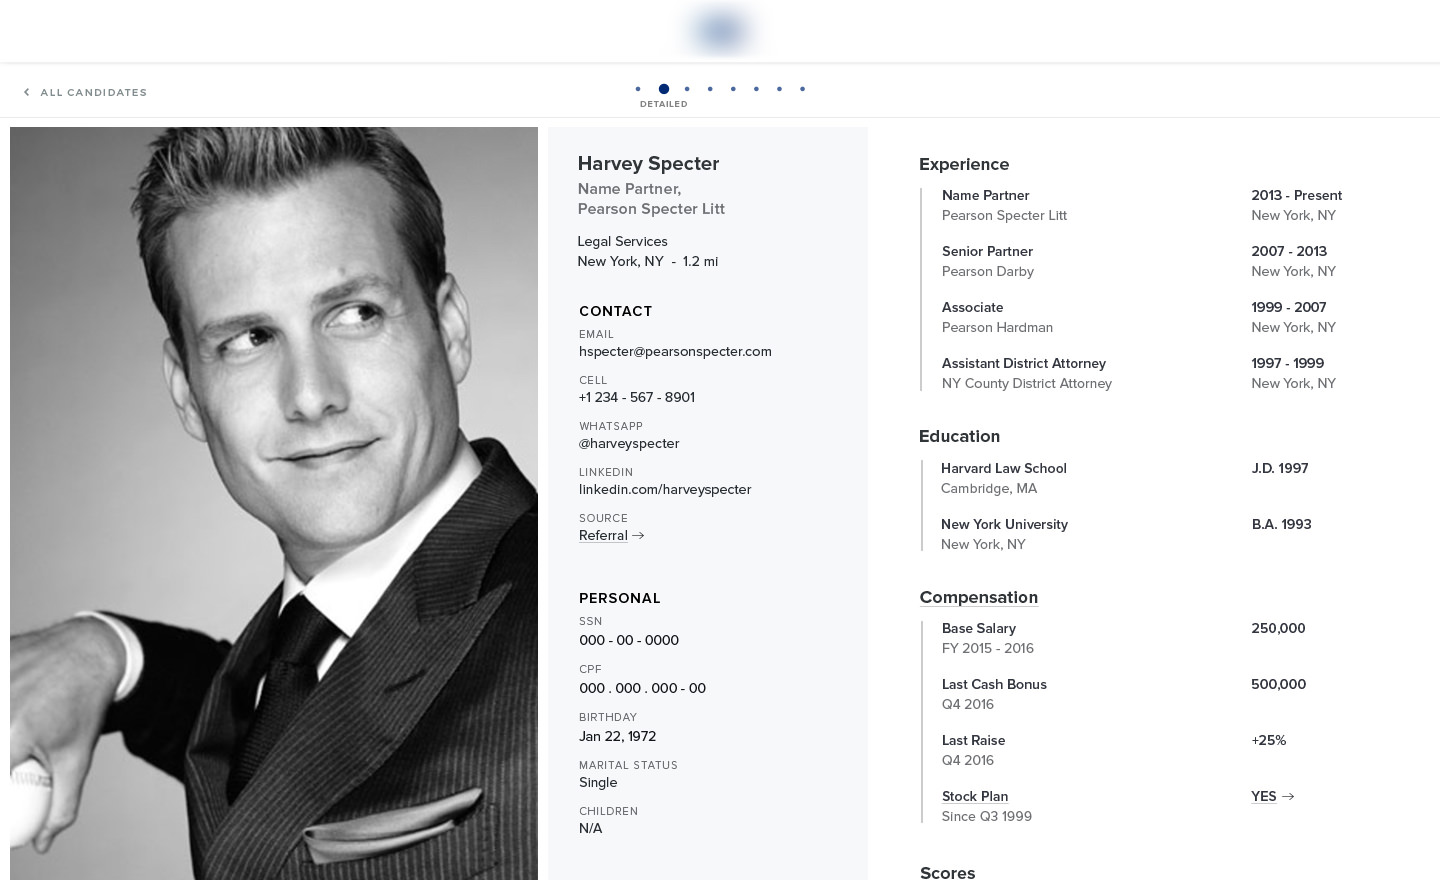1440x890 pixels.
Task: Click the +25% raise value
Action: pos(1268,740)
